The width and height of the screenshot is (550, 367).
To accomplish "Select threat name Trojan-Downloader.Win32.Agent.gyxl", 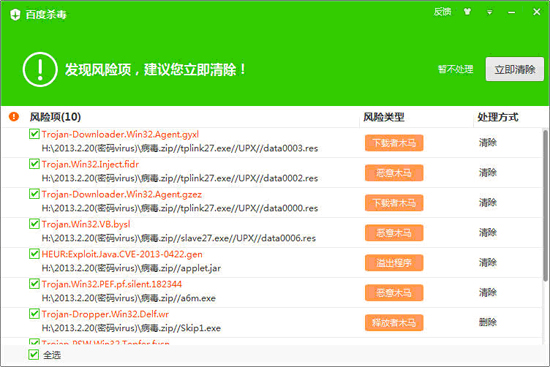I will point(120,134).
